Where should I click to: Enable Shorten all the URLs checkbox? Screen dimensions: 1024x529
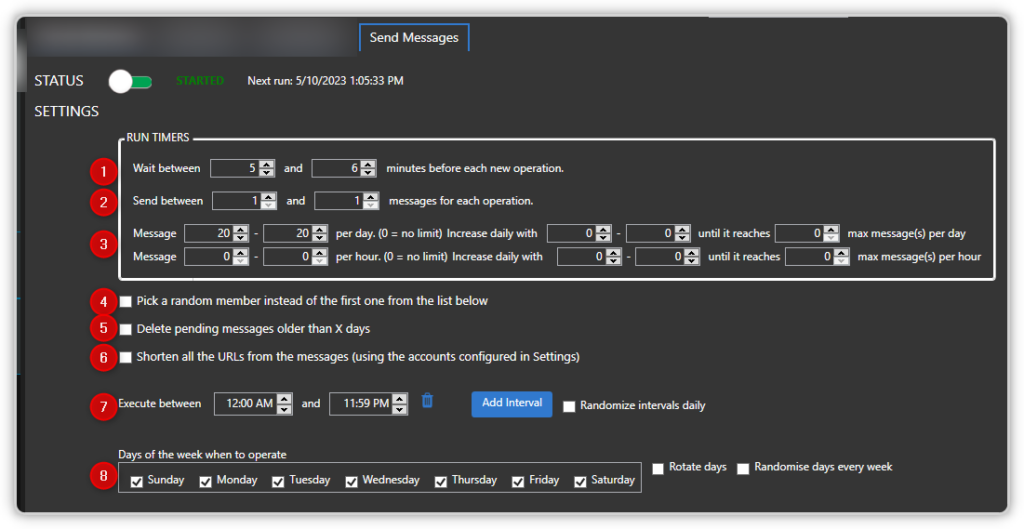125,357
